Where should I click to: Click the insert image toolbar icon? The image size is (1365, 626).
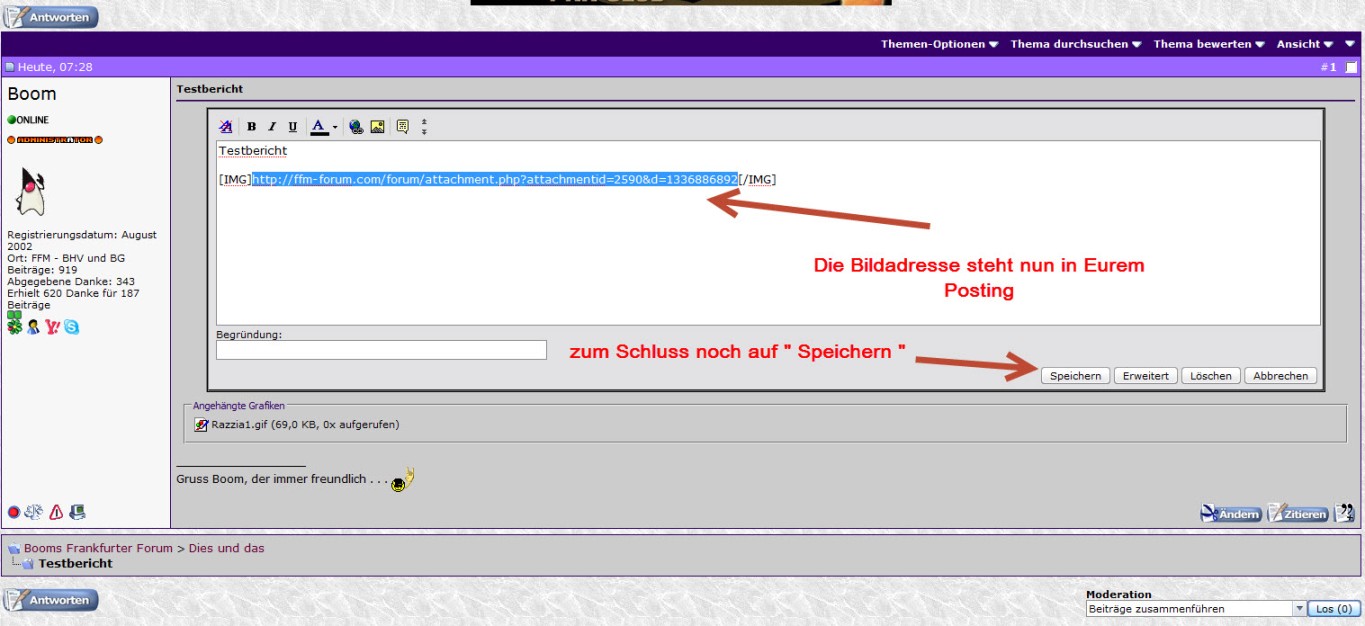[377, 127]
